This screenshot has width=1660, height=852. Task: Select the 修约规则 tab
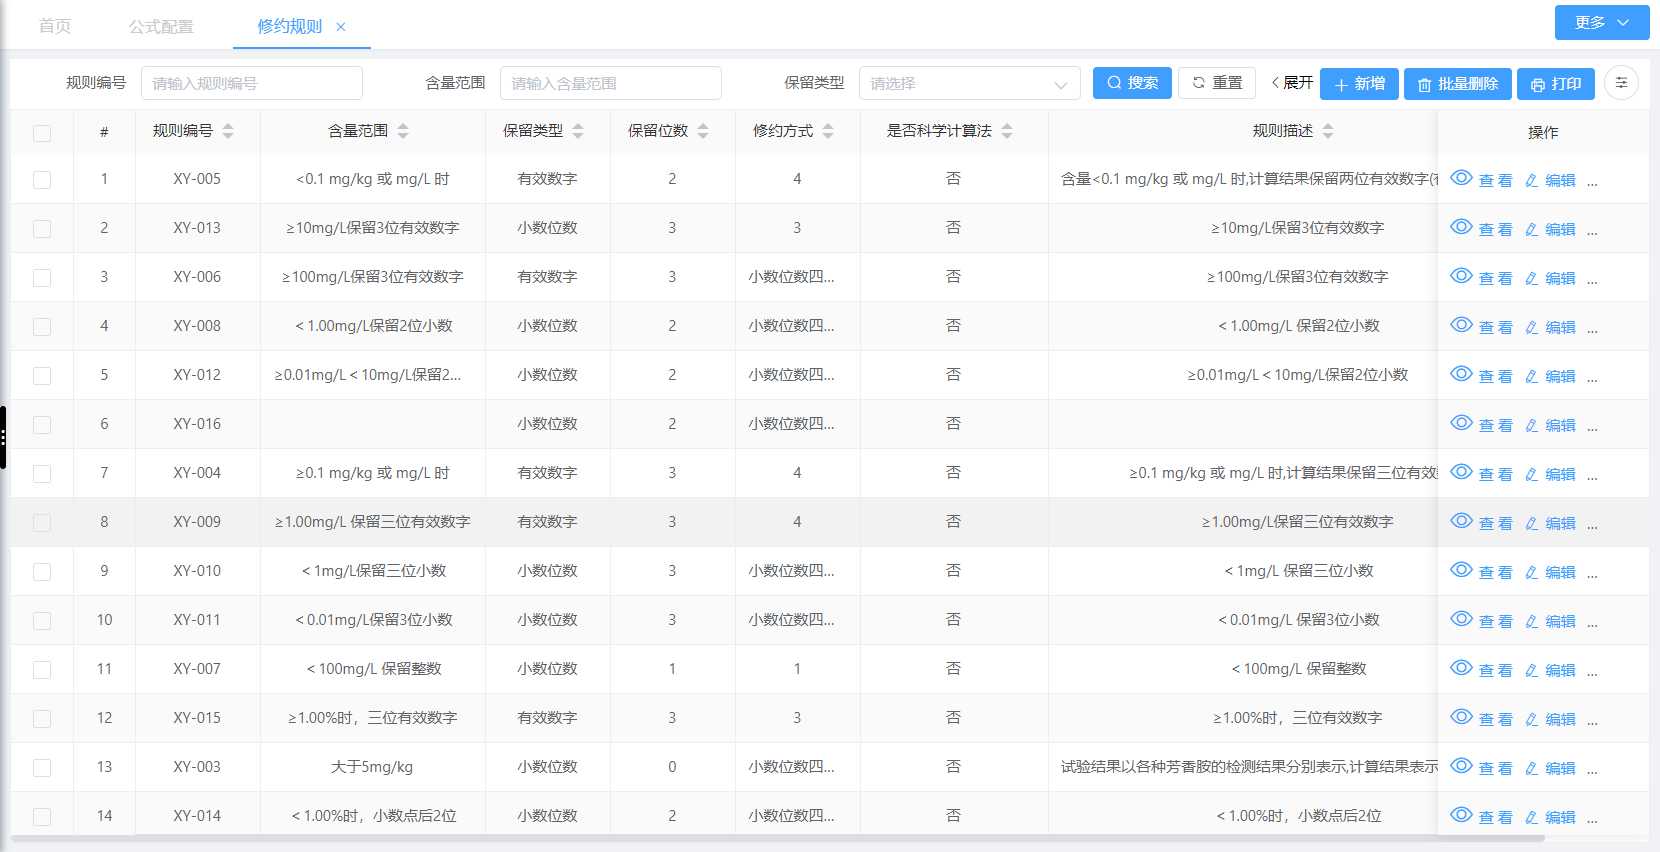pyautogui.click(x=290, y=26)
